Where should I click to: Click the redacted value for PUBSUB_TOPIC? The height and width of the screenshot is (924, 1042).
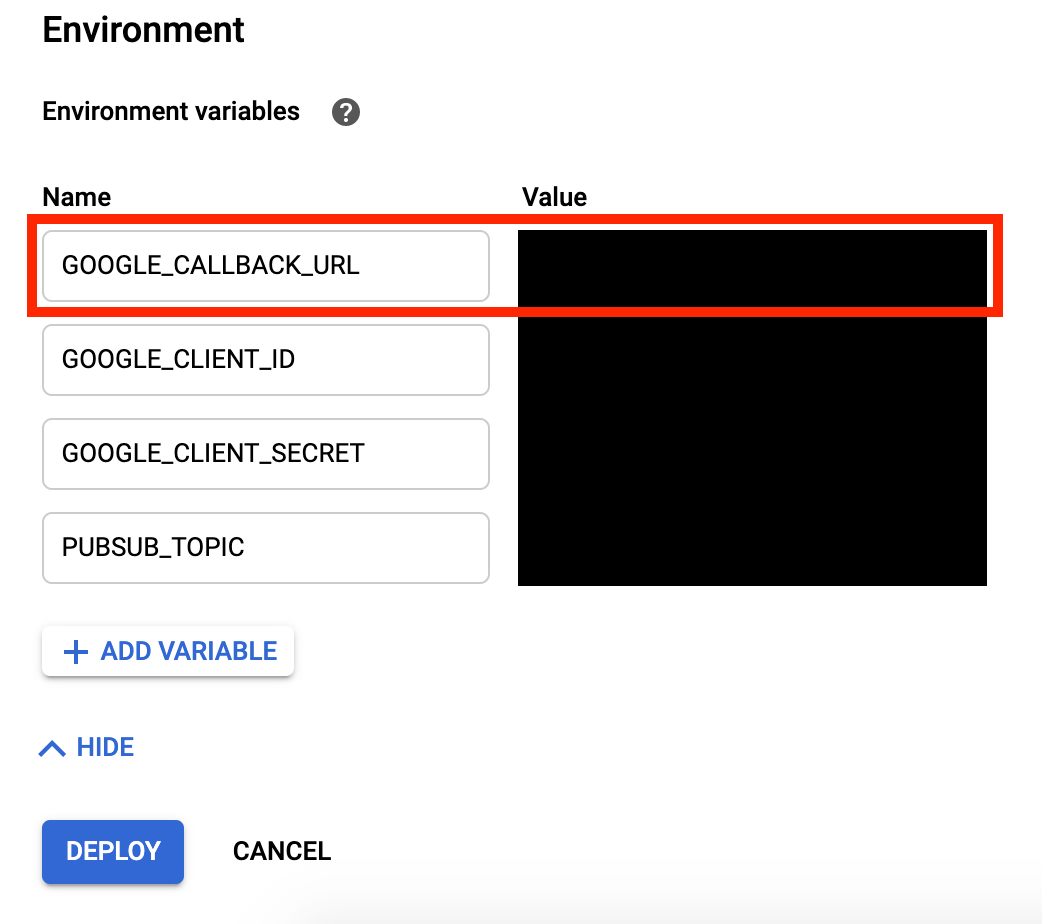pos(752,547)
